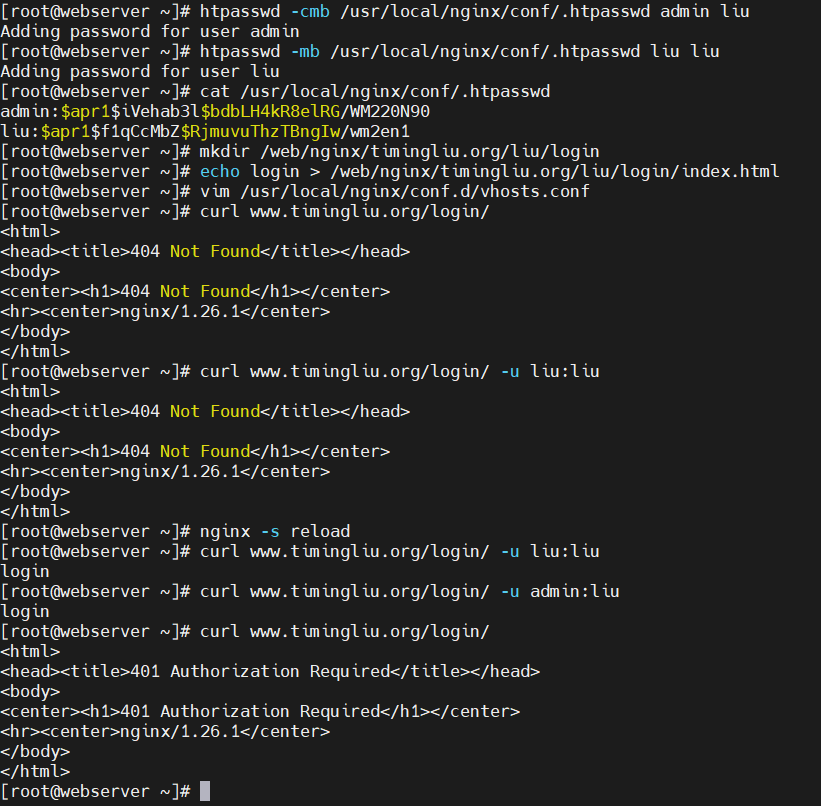Select 'Adding password for user admin' output

point(150,31)
